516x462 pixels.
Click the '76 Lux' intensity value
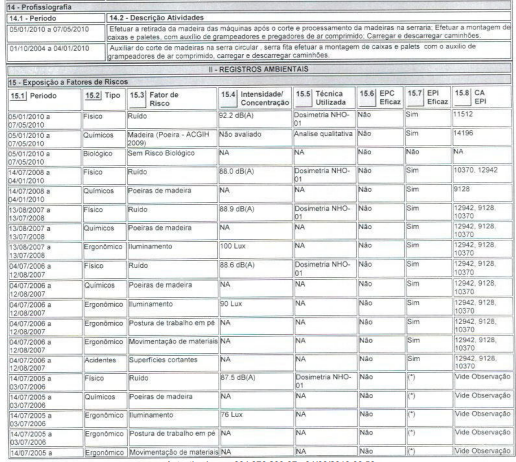pos(232,415)
